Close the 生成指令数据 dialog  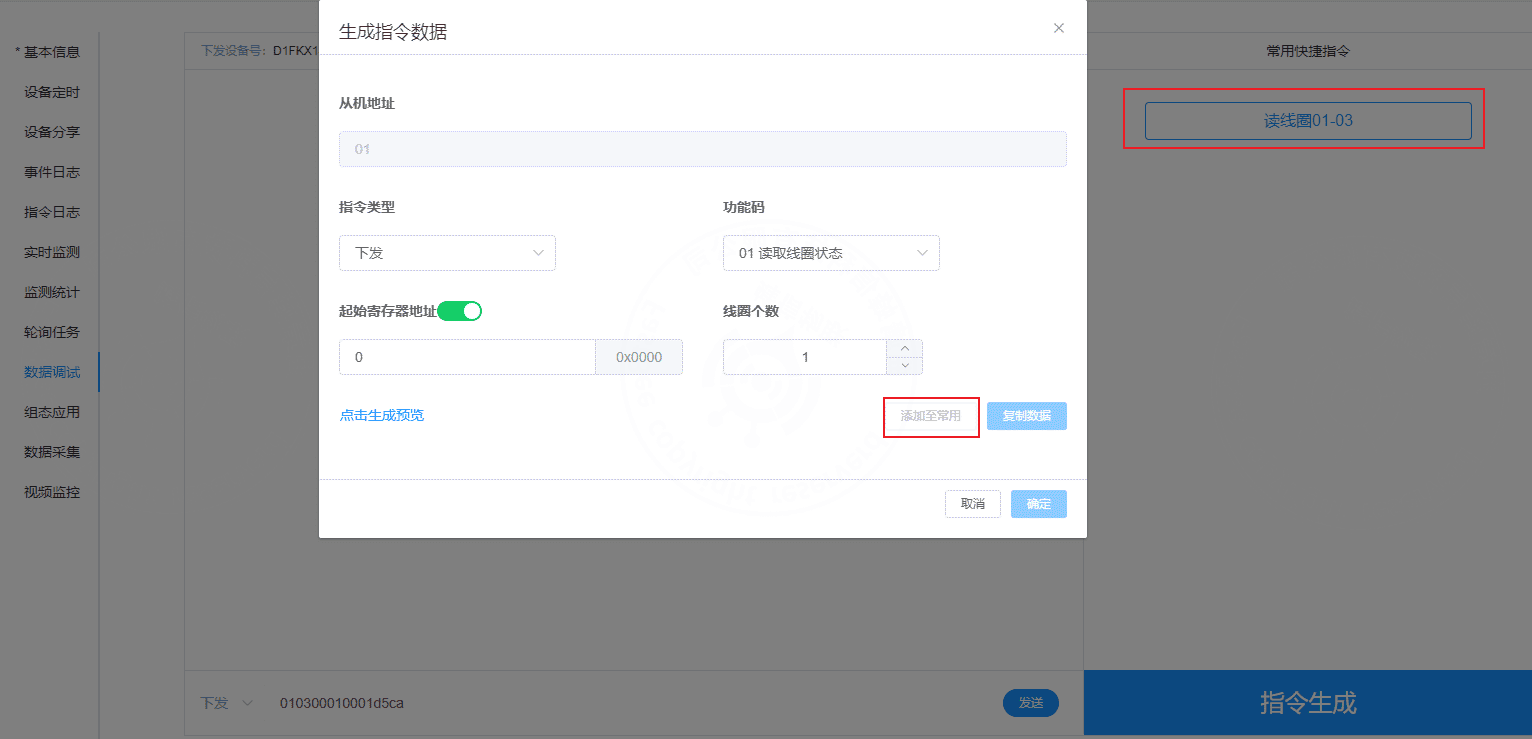click(x=1059, y=28)
